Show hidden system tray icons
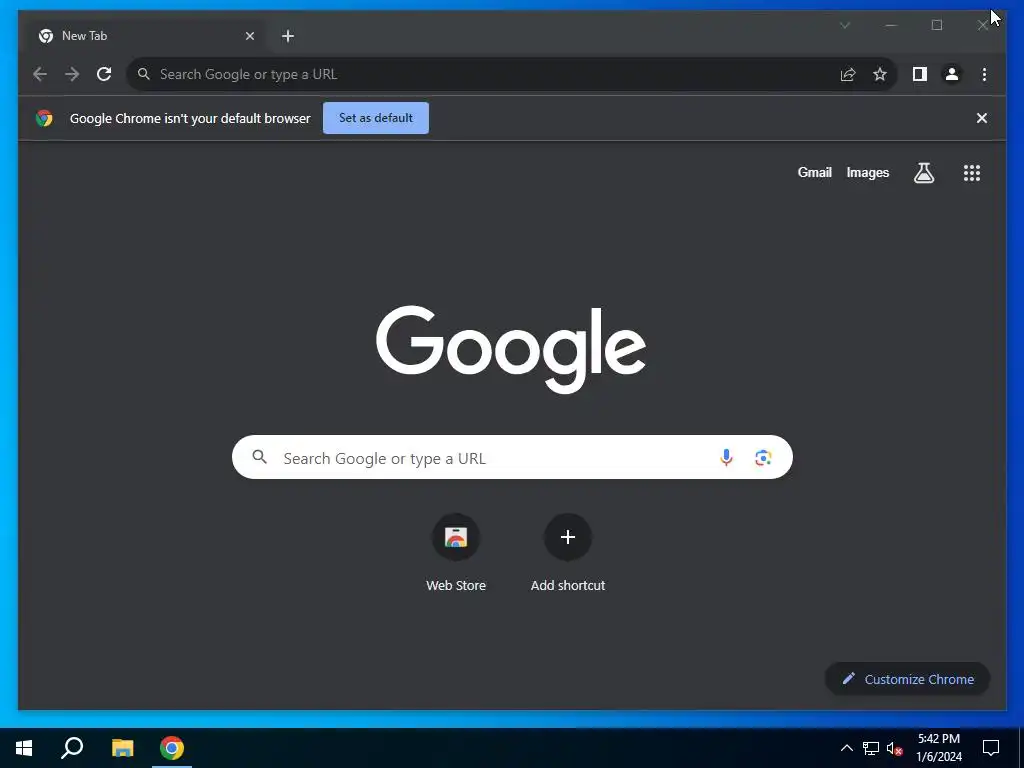 [846, 748]
